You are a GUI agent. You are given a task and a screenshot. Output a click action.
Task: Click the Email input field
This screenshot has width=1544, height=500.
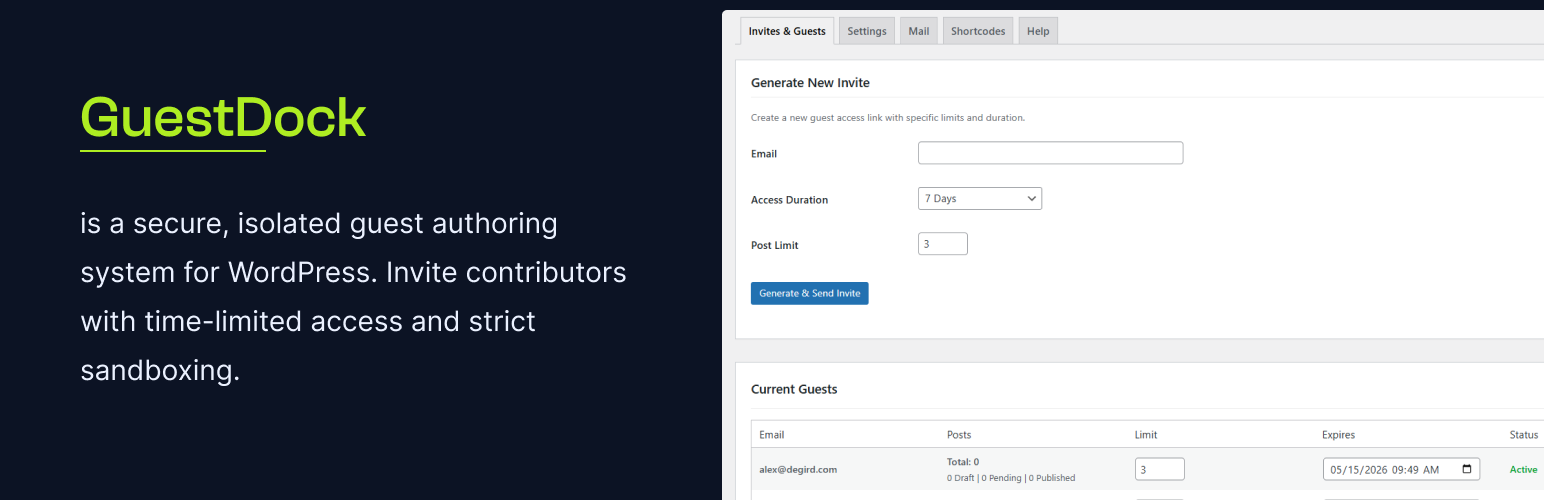[1050, 153]
